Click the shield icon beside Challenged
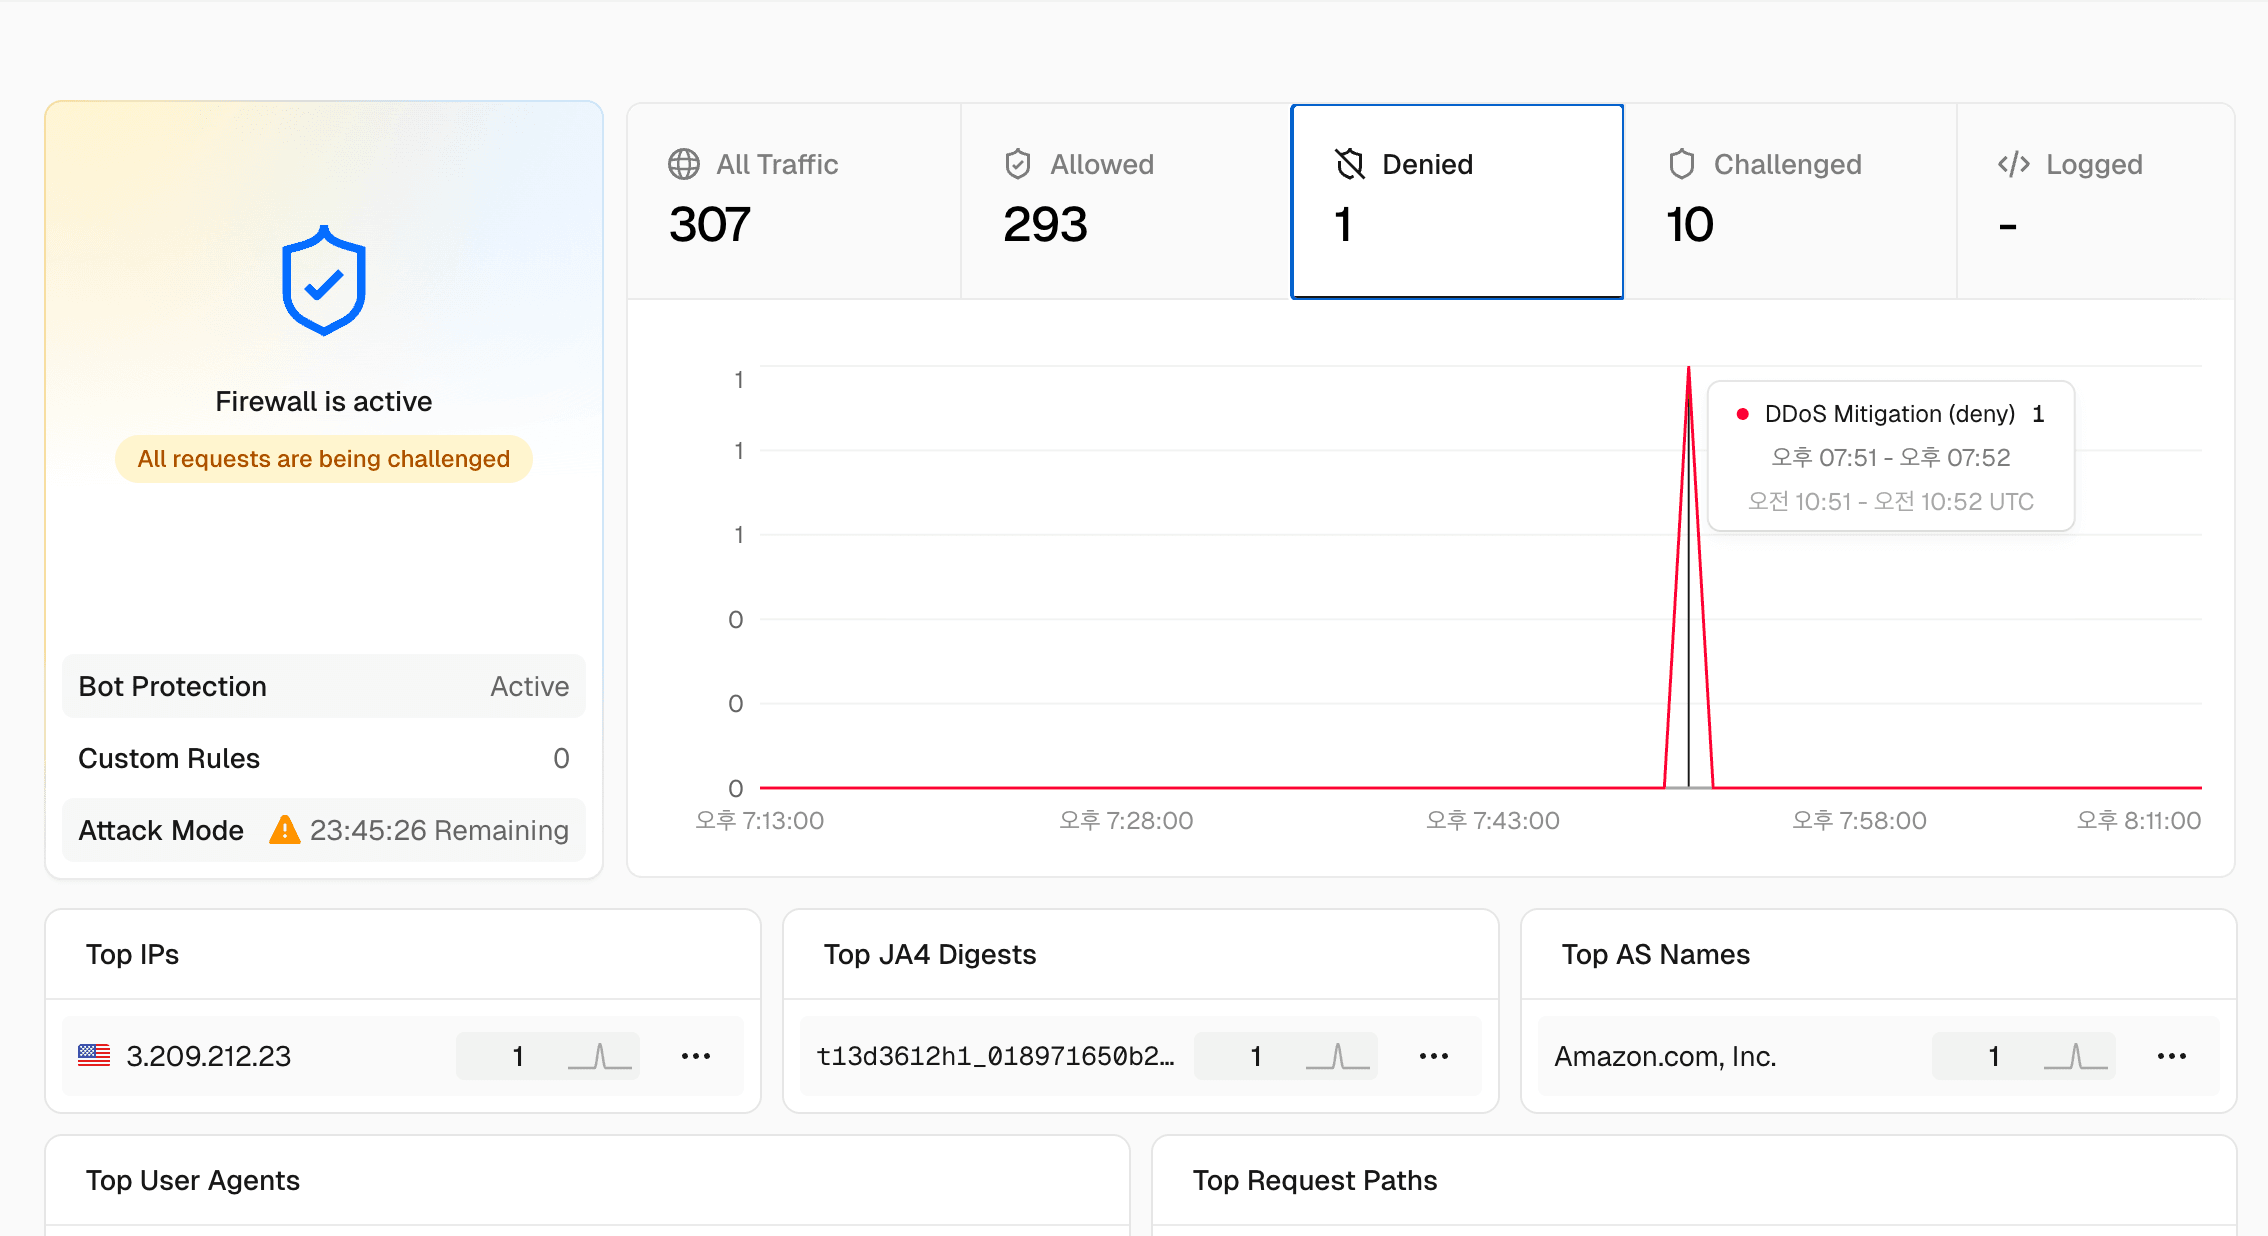 [1682, 164]
